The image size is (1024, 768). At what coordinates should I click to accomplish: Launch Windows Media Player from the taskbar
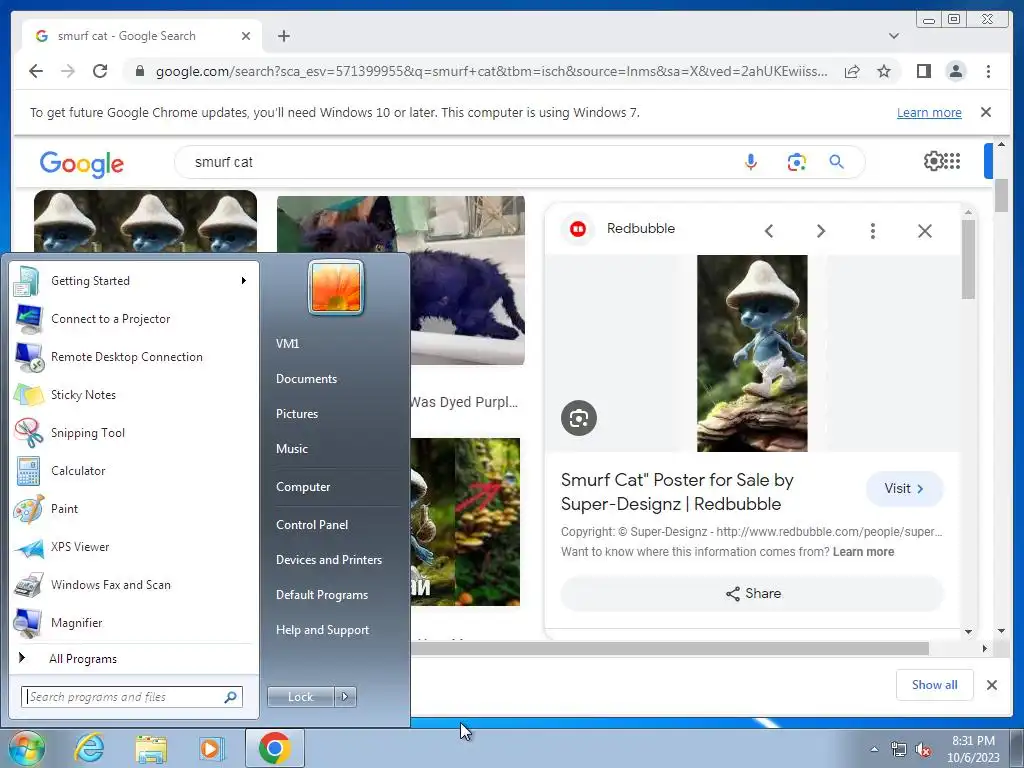[211, 748]
